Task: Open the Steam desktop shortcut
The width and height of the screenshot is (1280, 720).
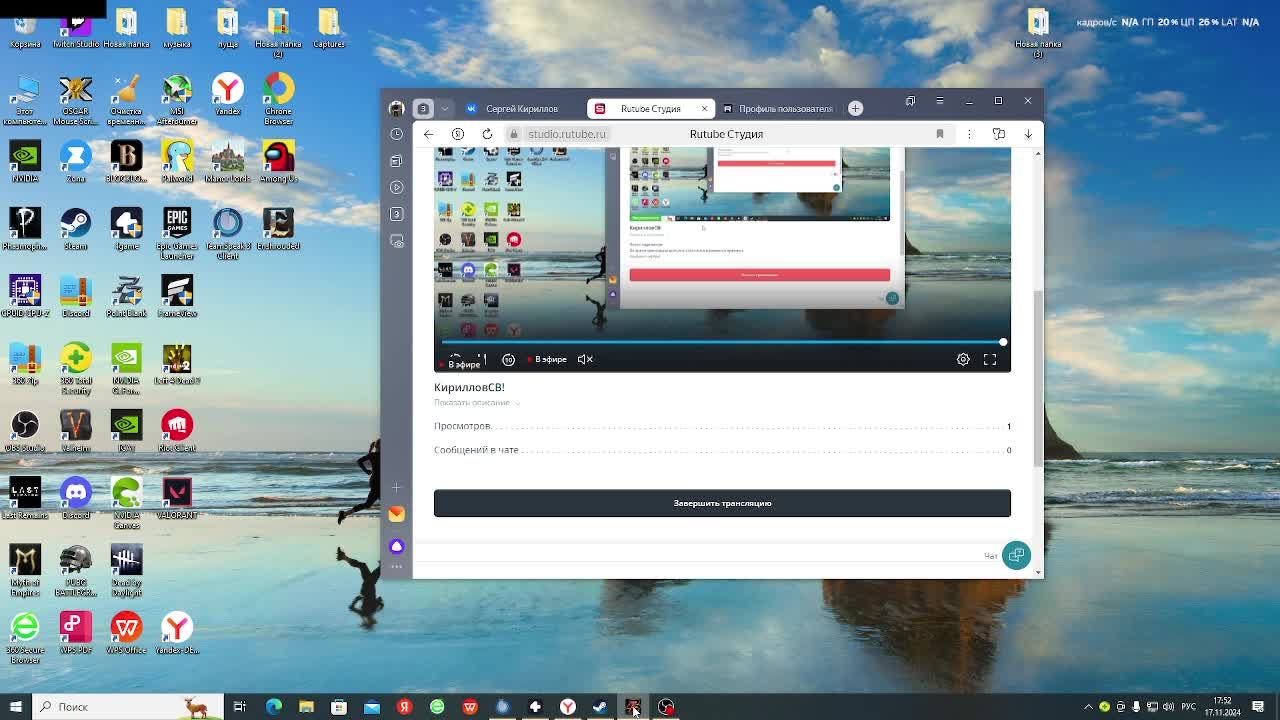Action: click(x=75, y=229)
